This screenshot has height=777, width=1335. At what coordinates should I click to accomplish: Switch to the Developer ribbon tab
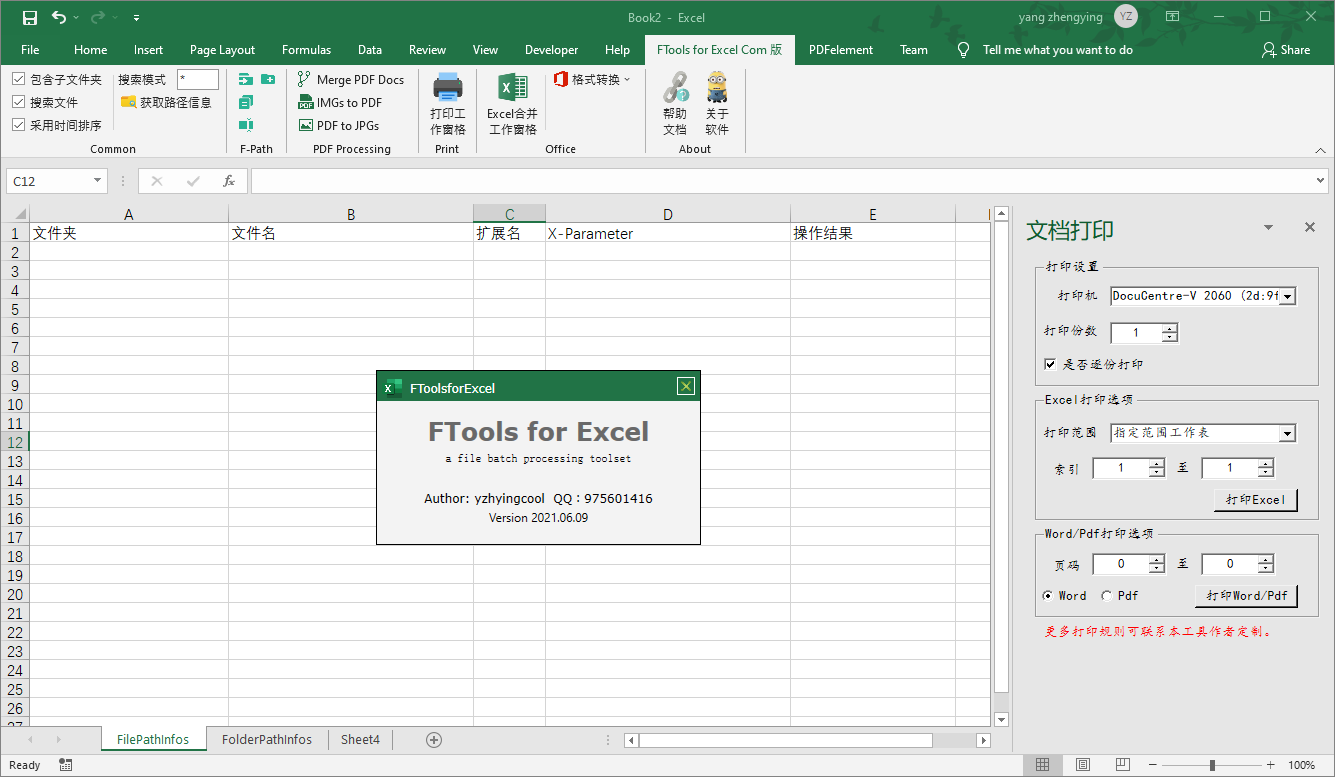tap(551, 49)
